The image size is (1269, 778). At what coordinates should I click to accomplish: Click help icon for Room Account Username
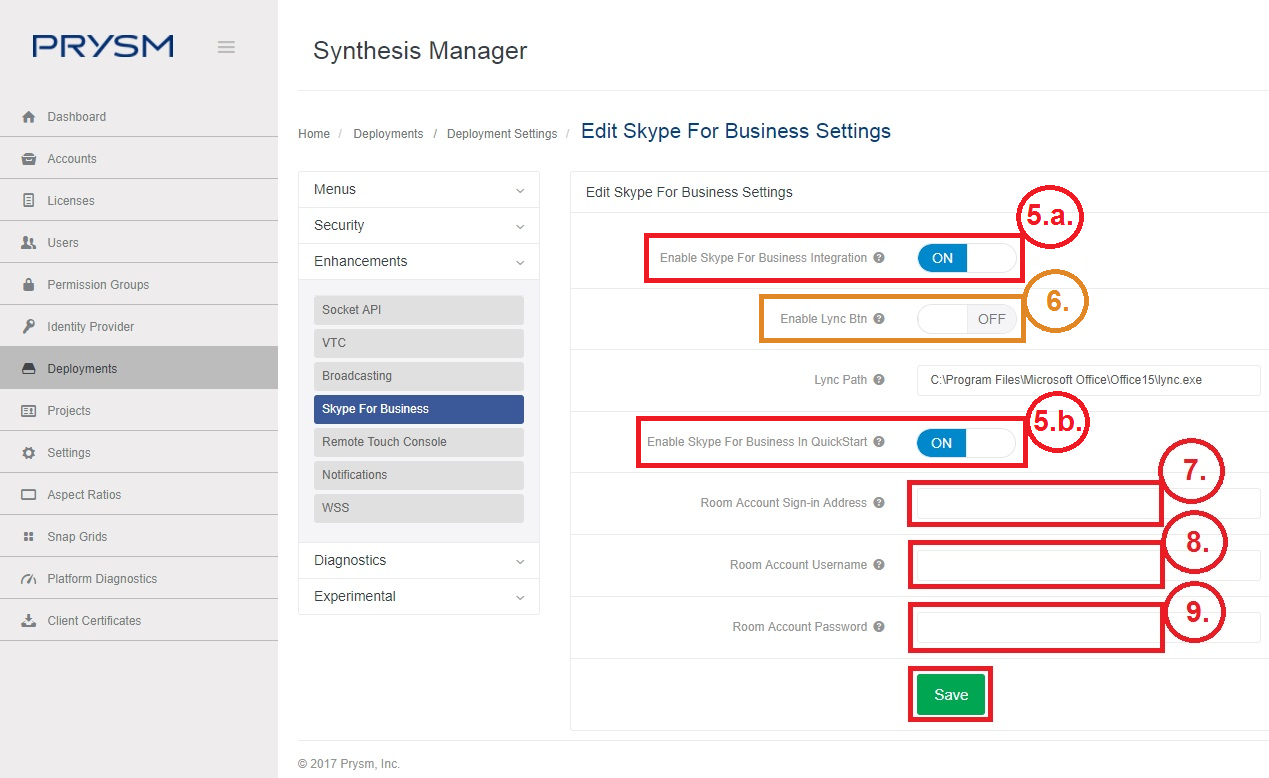click(x=879, y=565)
